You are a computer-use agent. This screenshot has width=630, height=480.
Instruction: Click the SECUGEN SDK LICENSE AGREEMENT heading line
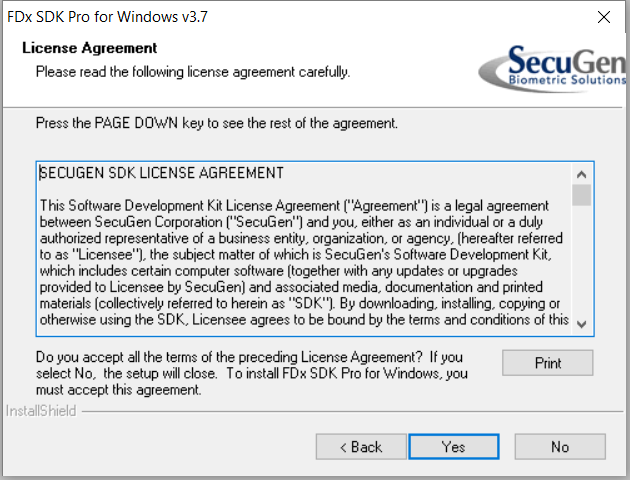pos(162,173)
